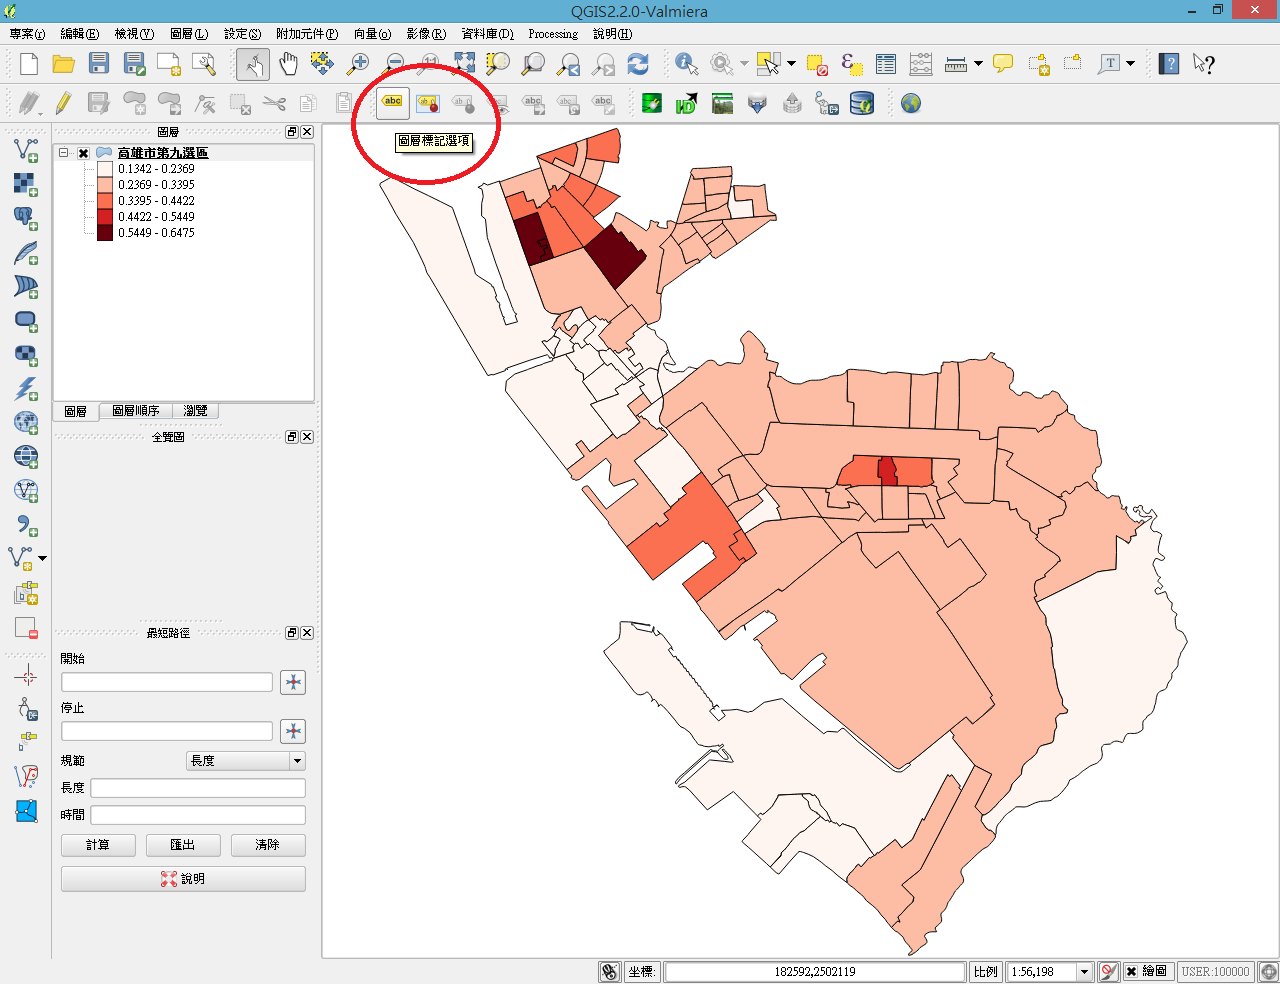Click the blue globe icon in toolbar
Viewport: 1280px width, 984px height.
[x=910, y=103]
